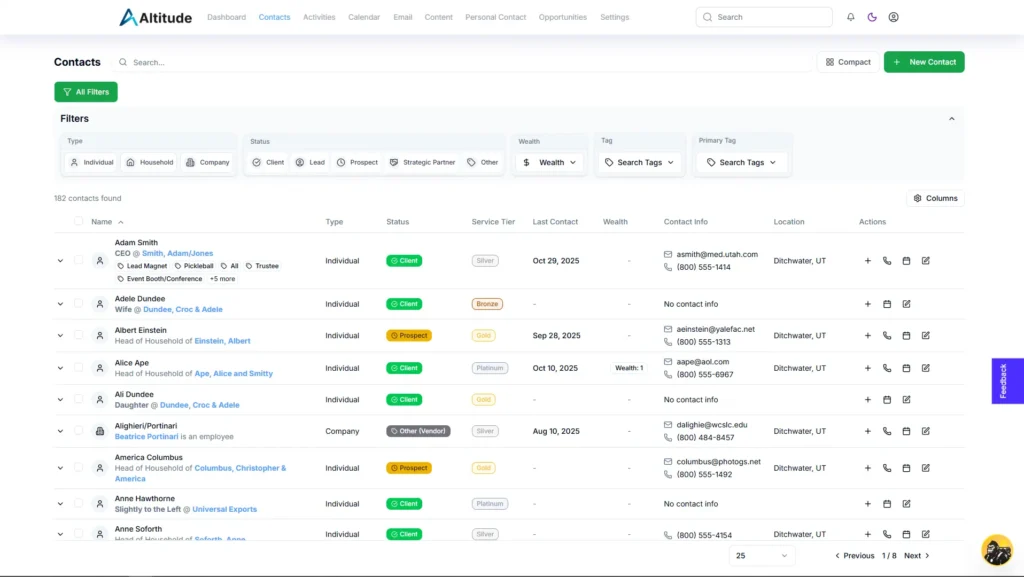The image size is (1024, 577).
Task: Expand the Primary Tag Search Tags dropdown
Action: click(x=741, y=162)
